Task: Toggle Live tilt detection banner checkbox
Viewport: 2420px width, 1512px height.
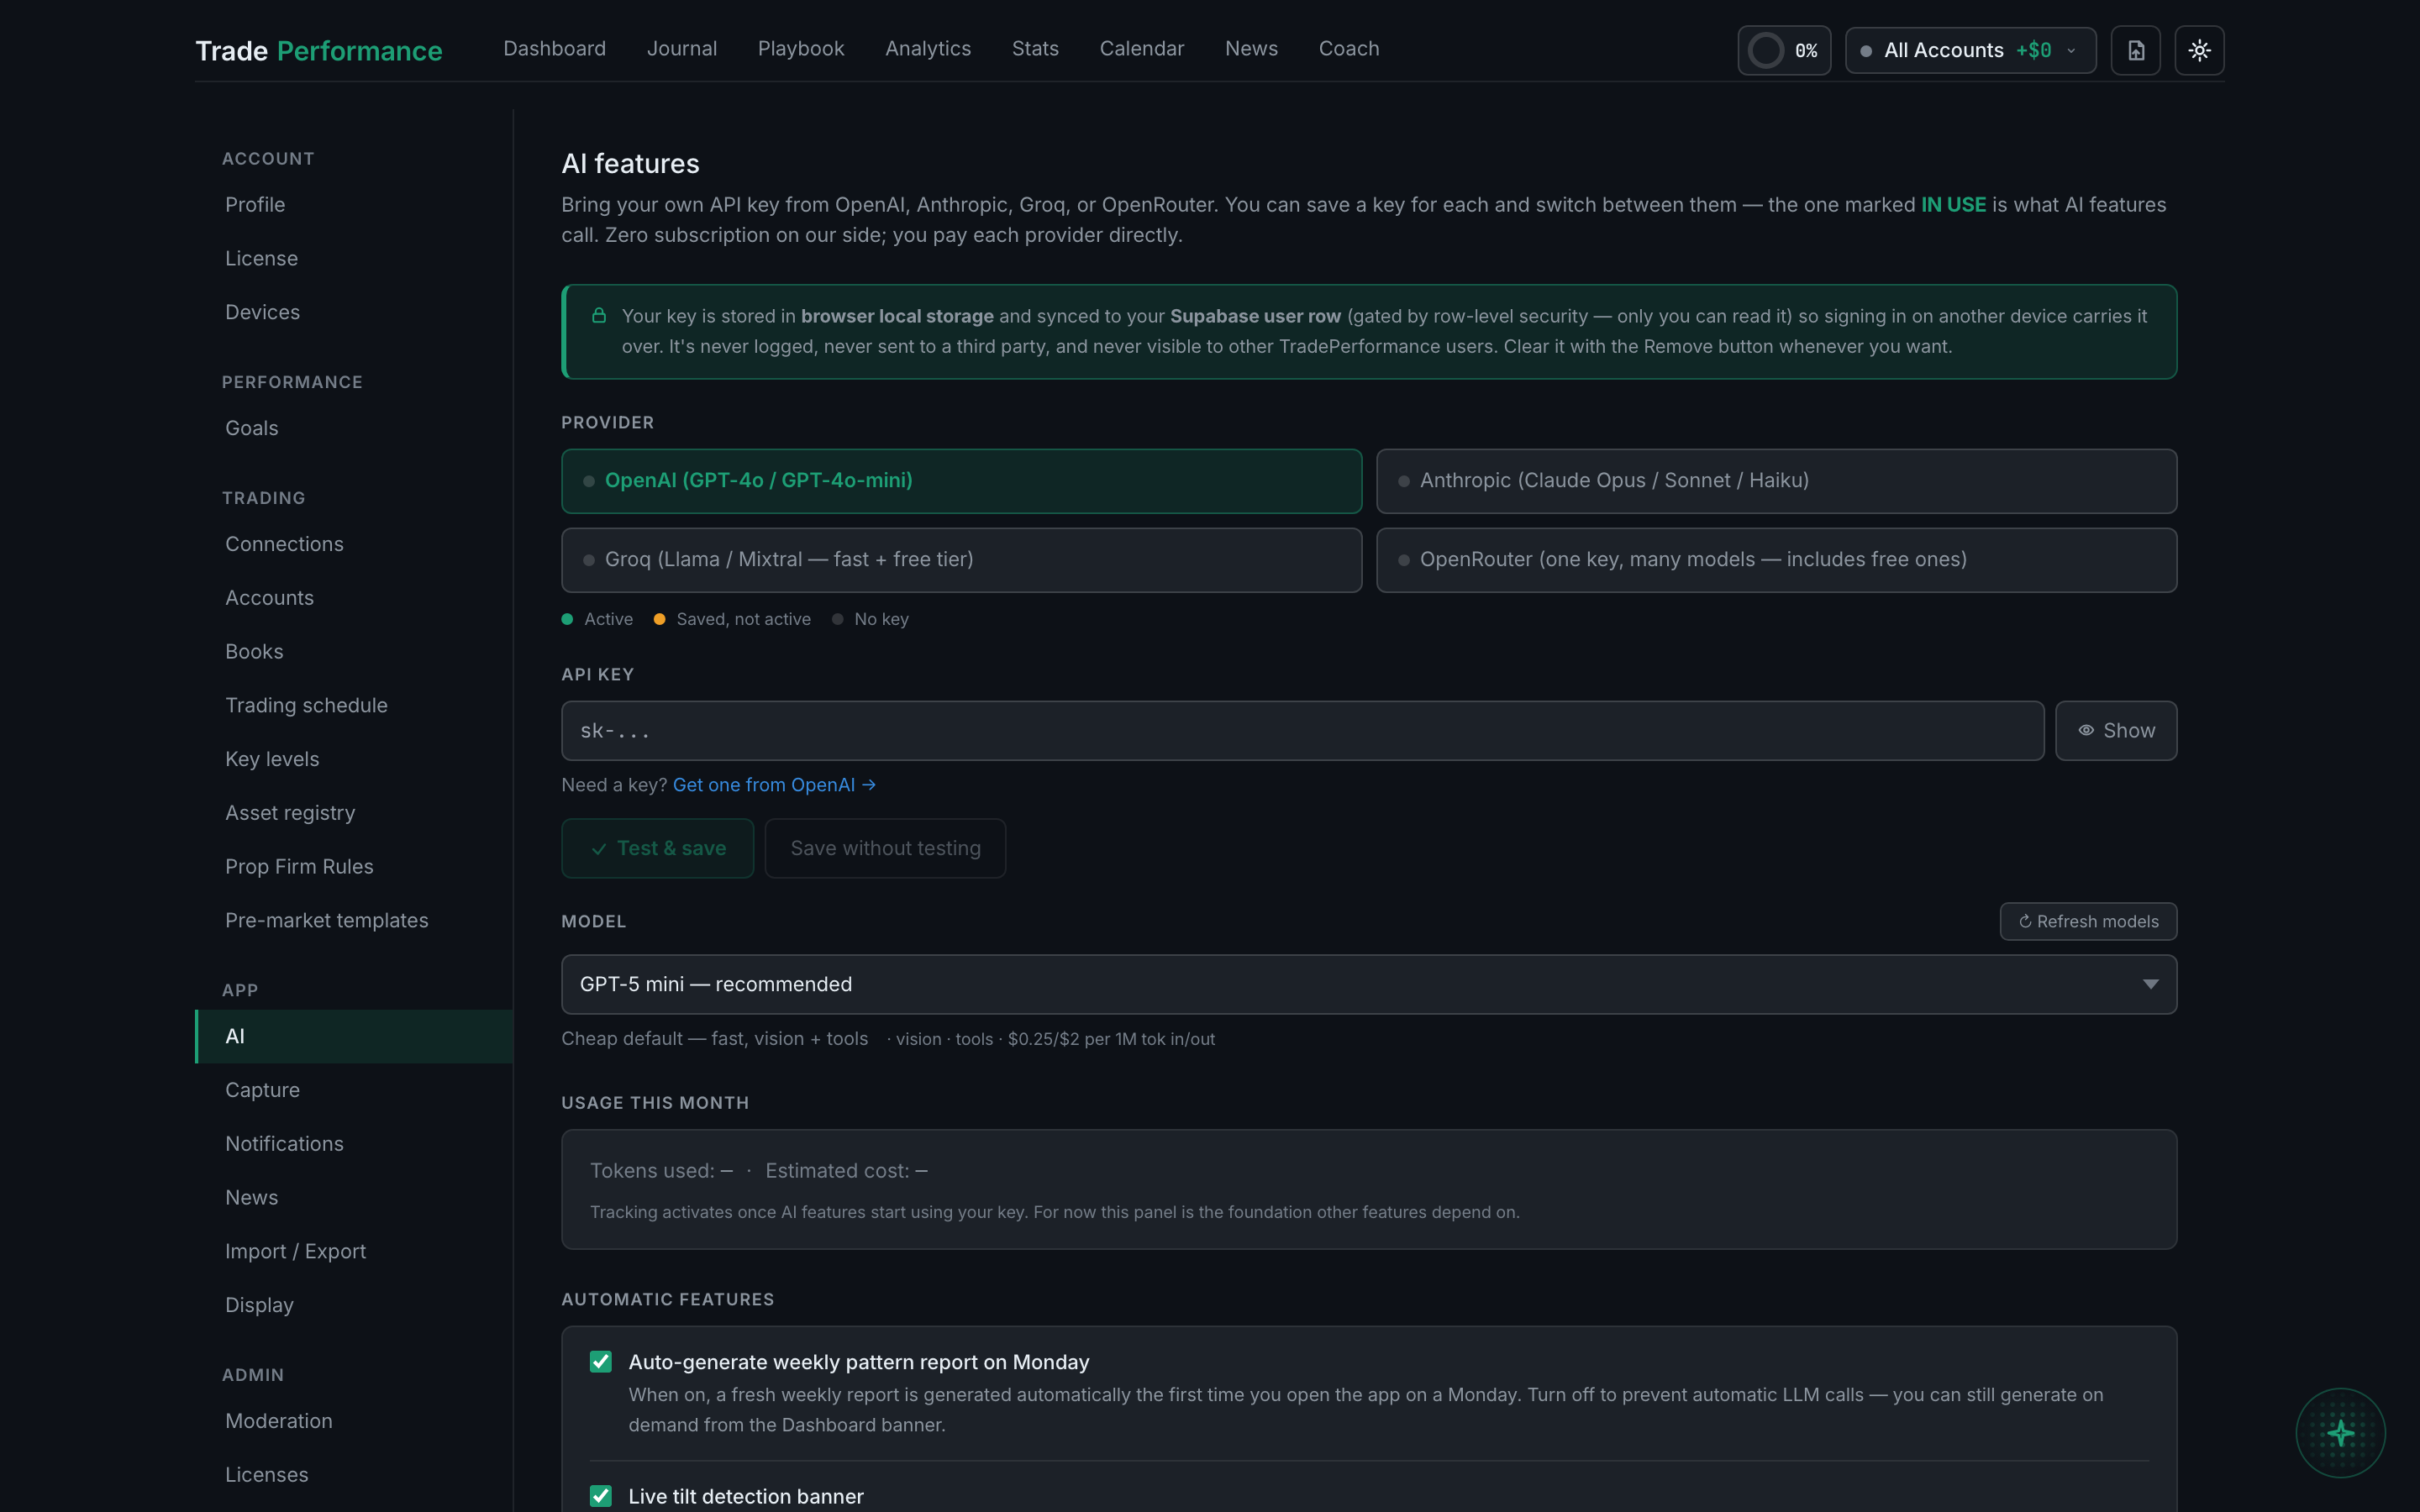Action: [x=601, y=1496]
